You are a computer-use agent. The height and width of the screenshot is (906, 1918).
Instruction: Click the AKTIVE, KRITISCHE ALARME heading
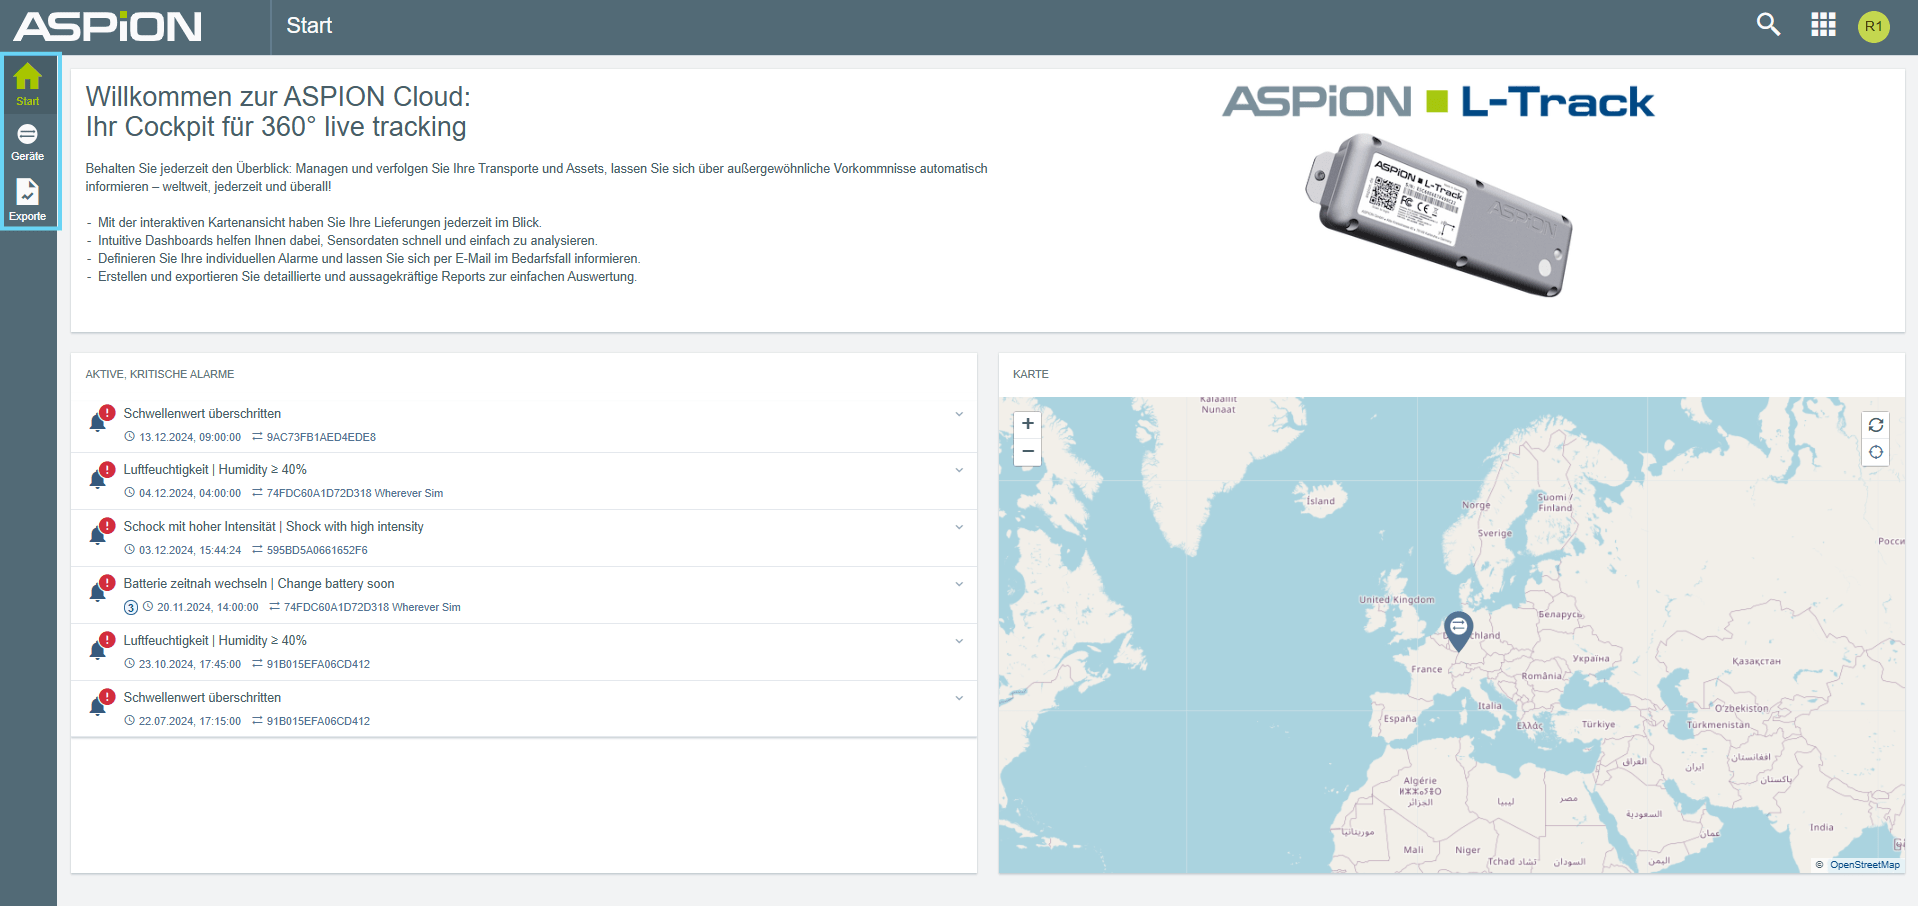pyautogui.click(x=160, y=374)
